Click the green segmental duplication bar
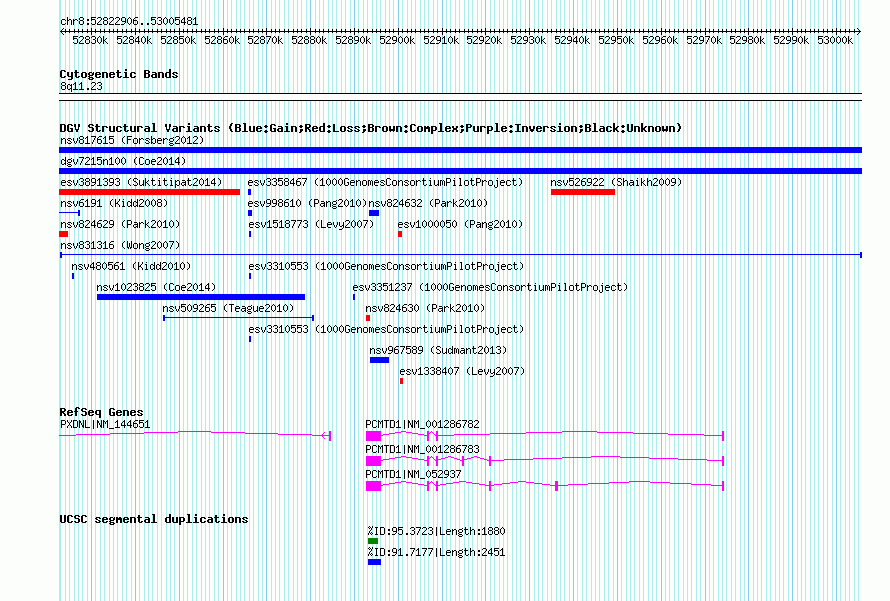This screenshot has width=890, height=601. point(373,541)
